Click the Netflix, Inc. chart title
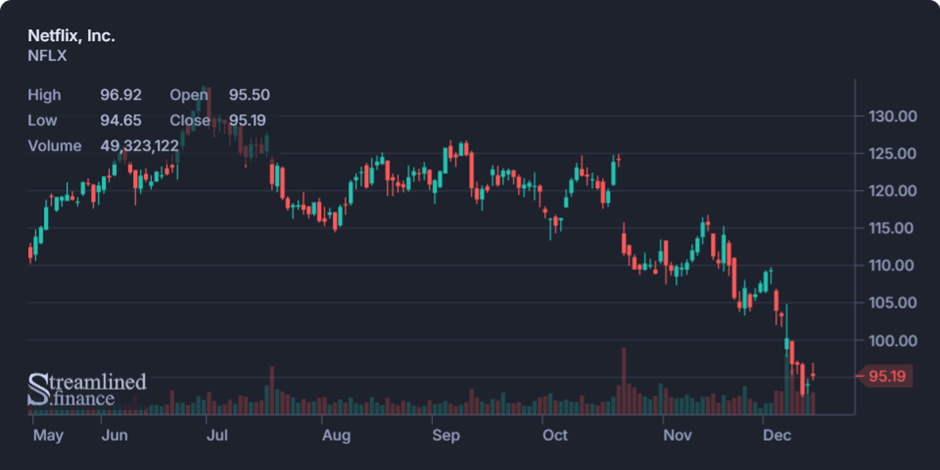 [71, 36]
